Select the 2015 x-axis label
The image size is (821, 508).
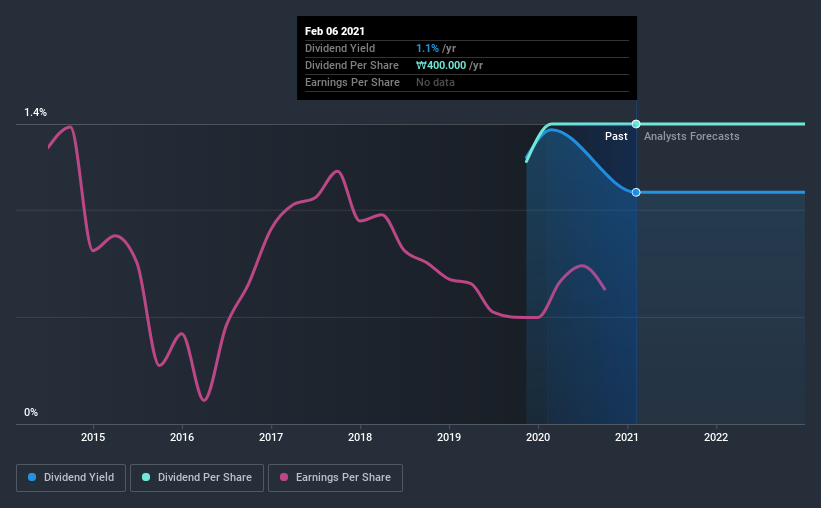point(93,437)
